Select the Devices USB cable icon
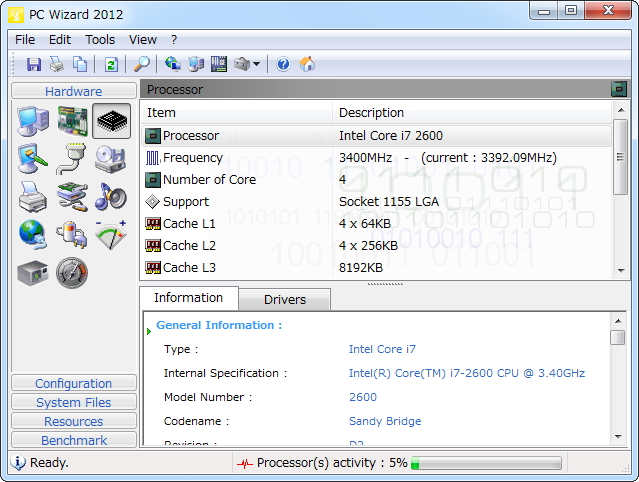This screenshot has height=482, width=639. click(x=72, y=197)
